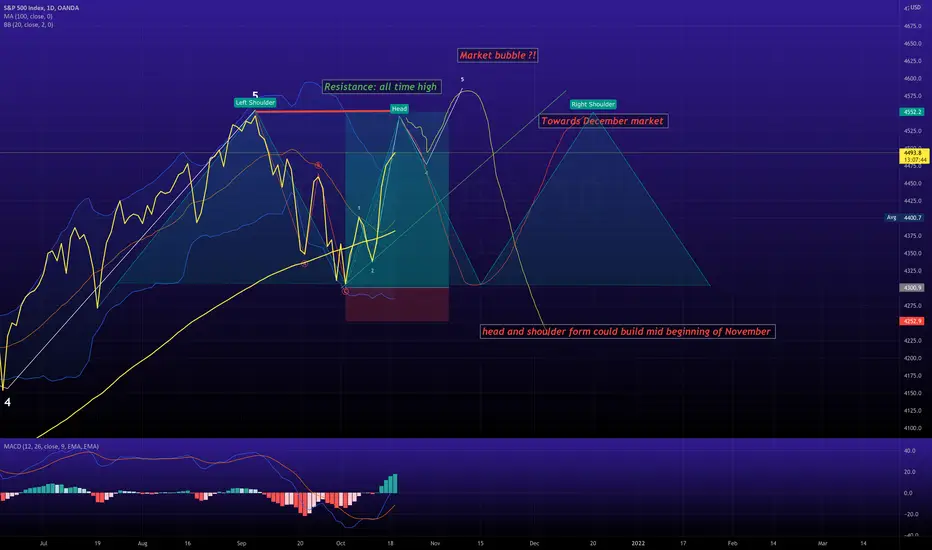This screenshot has width=932, height=550.
Task: Click the -20.0 MACD axis value
Action: click(909, 514)
